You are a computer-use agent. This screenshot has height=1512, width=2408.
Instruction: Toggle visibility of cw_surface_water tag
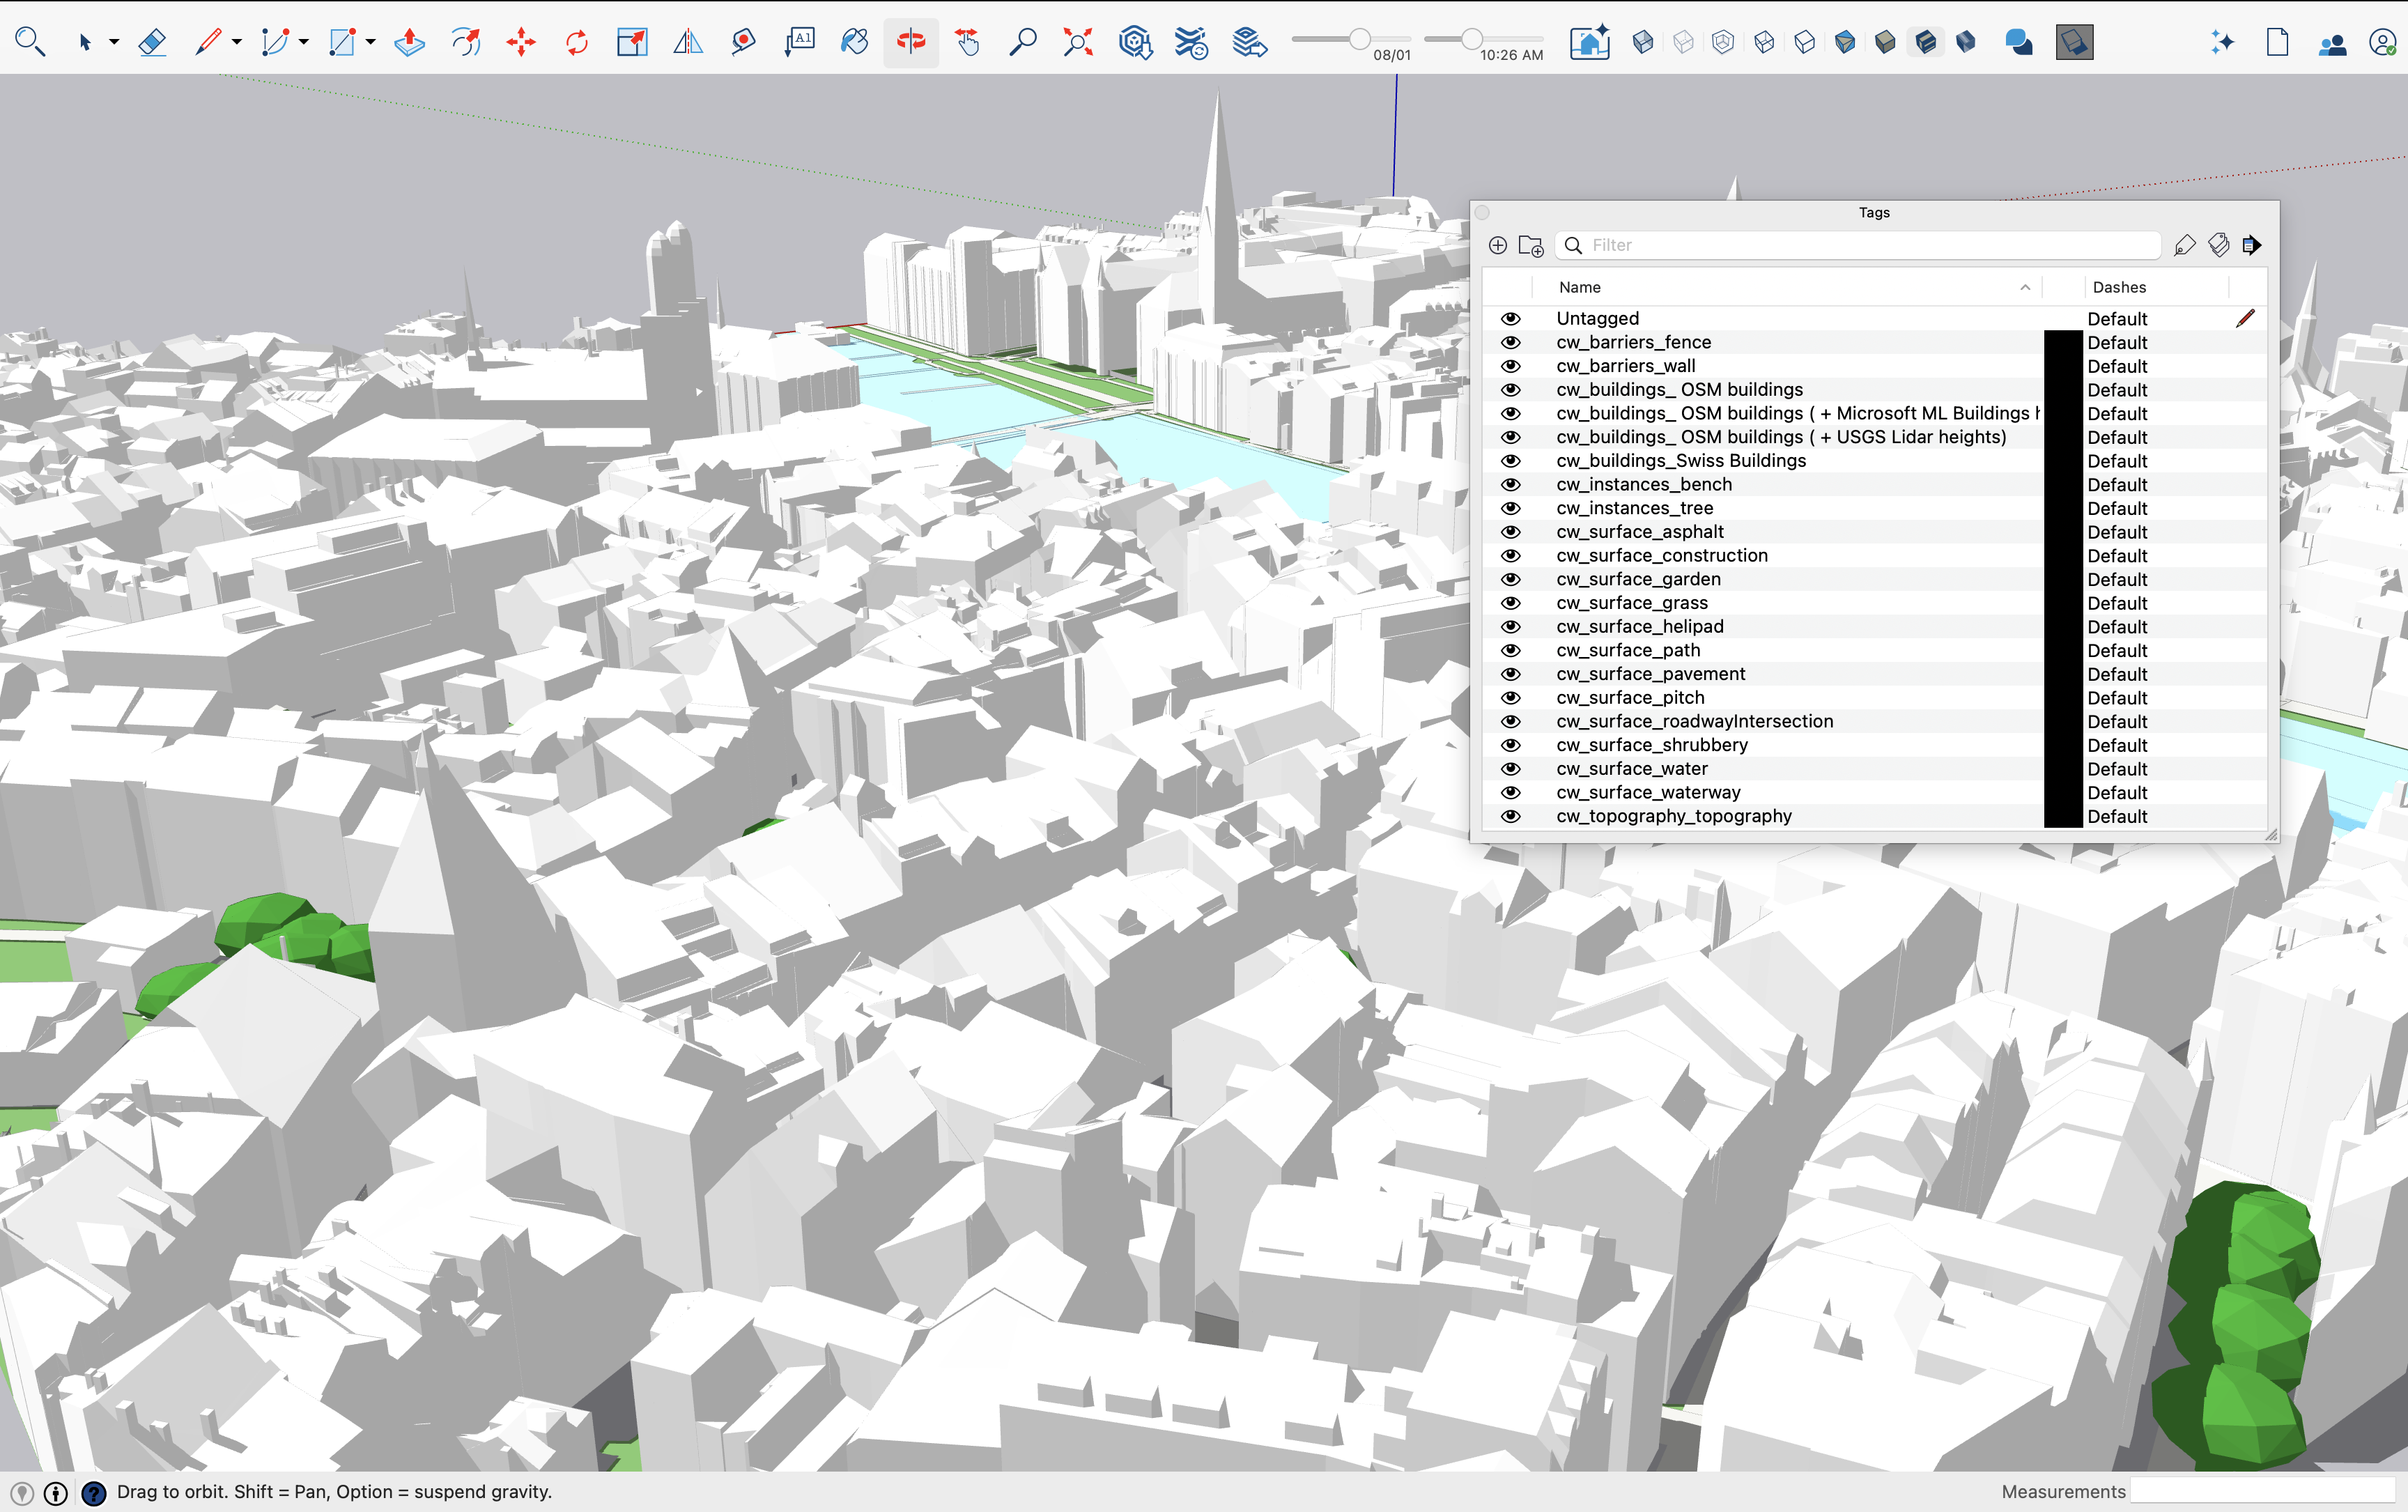point(1510,769)
